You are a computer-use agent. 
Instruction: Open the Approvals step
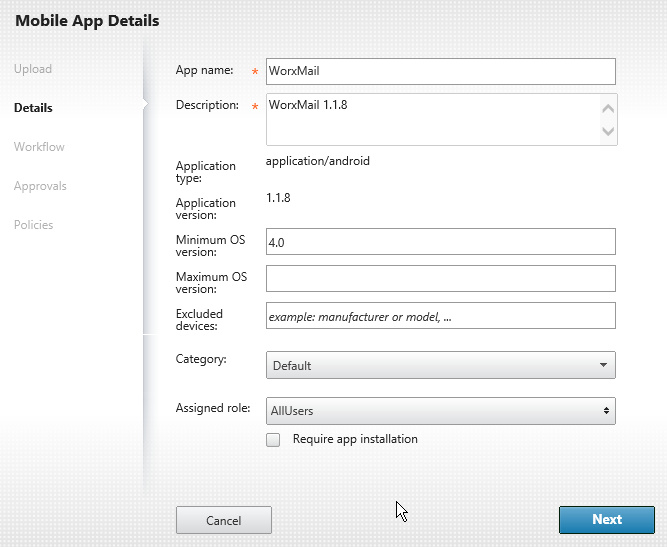click(40, 186)
